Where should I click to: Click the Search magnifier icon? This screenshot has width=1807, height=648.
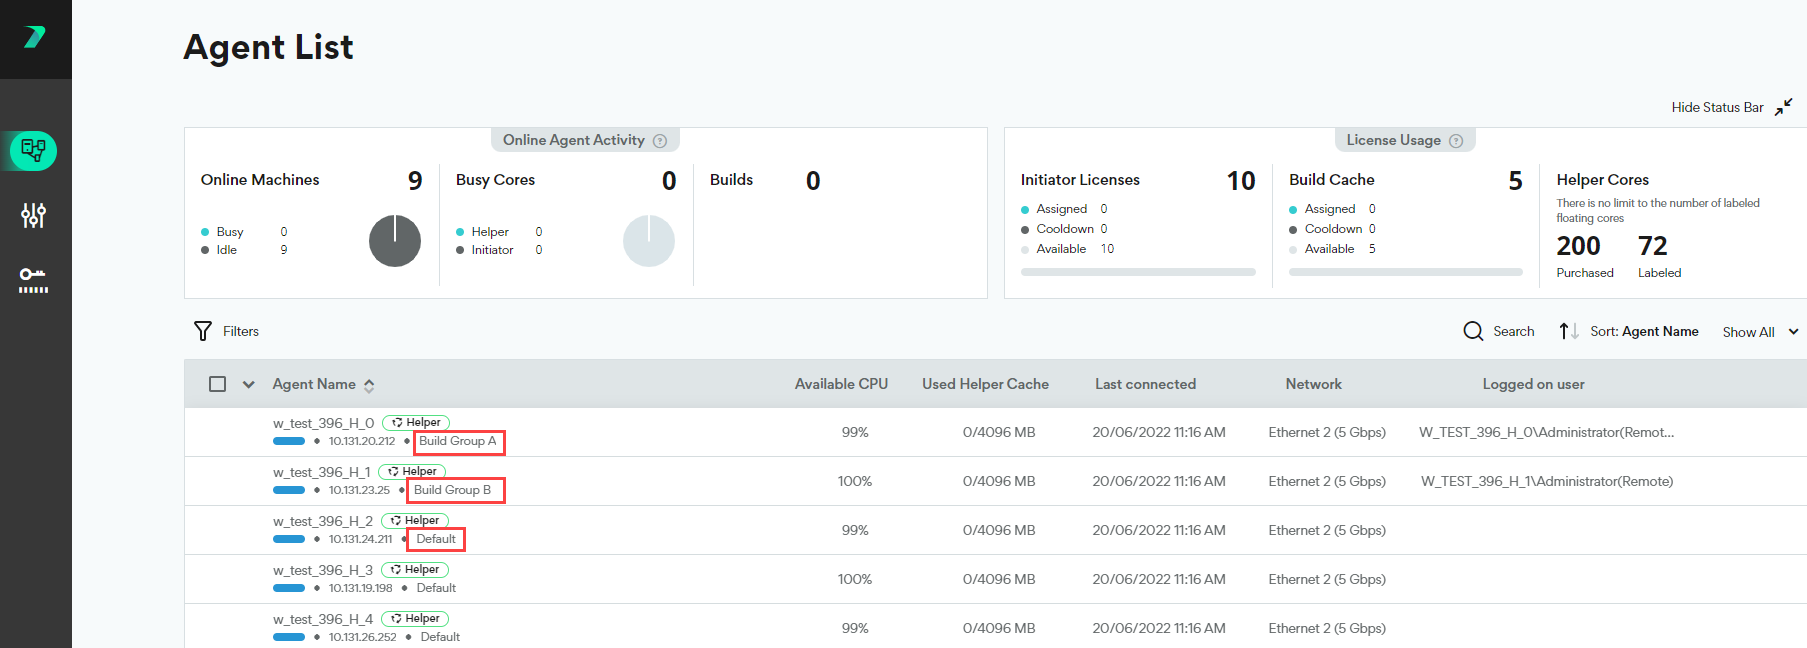tap(1473, 331)
